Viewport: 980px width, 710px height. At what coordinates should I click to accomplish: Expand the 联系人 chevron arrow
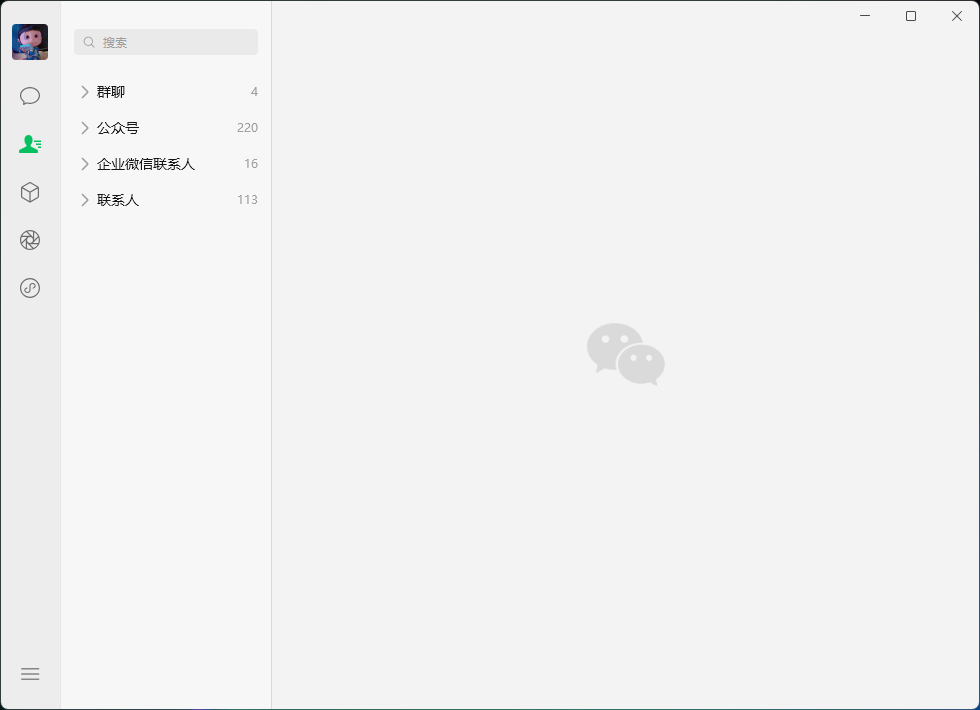[x=85, y=200]
